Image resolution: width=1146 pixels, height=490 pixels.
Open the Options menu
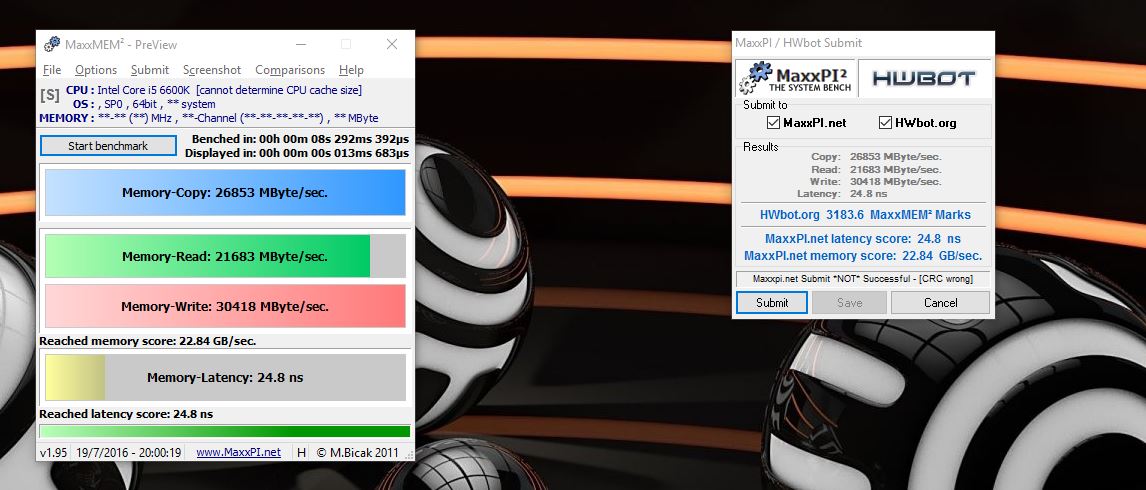tap(96, 70)
